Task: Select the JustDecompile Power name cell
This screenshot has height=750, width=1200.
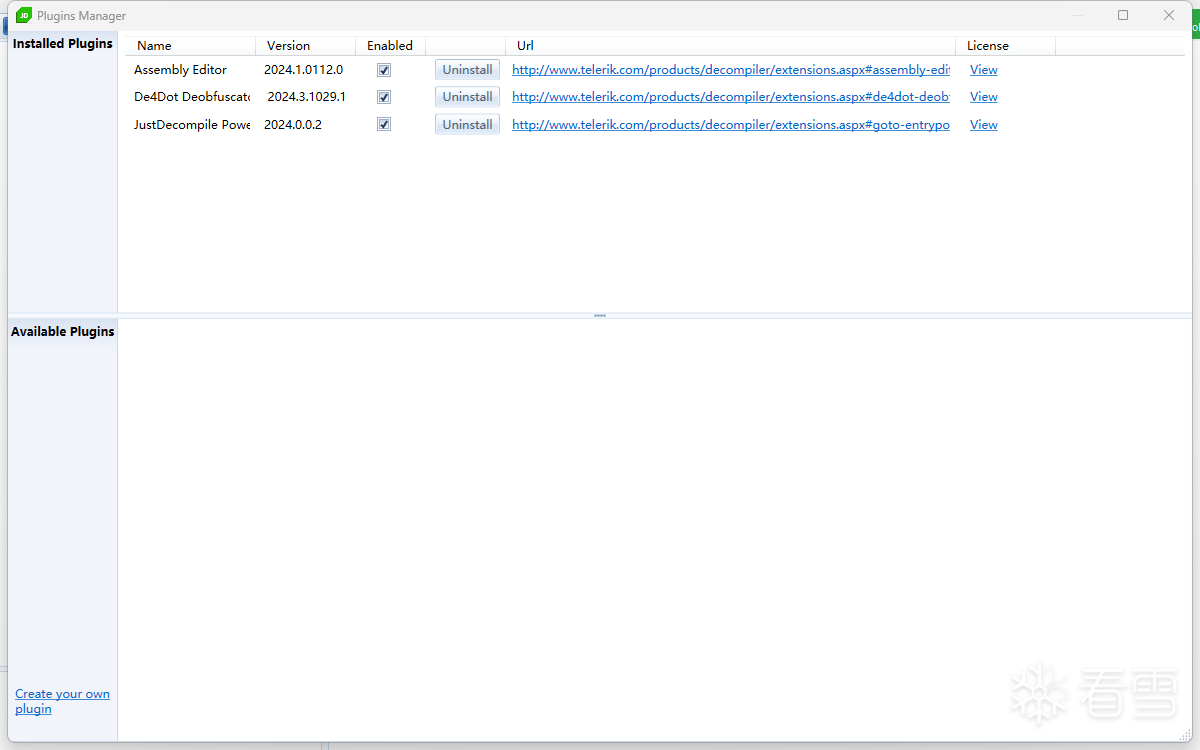Action: pyautogui.click(x=192, y=125)
